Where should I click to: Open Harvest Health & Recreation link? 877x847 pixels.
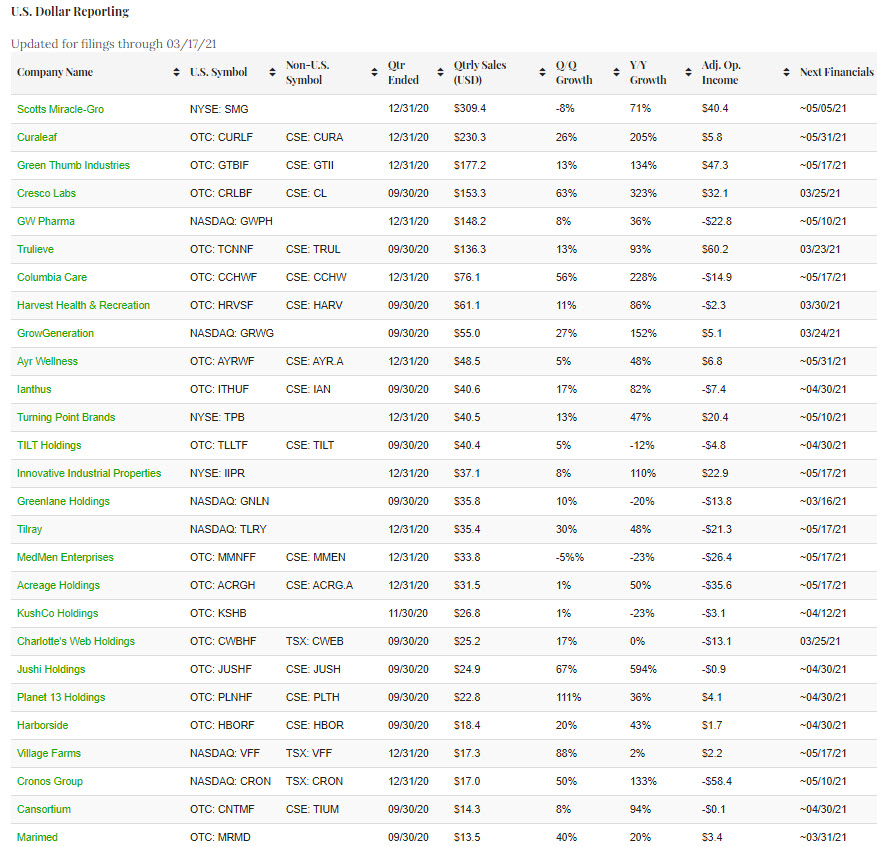click(x=83, y=305)
